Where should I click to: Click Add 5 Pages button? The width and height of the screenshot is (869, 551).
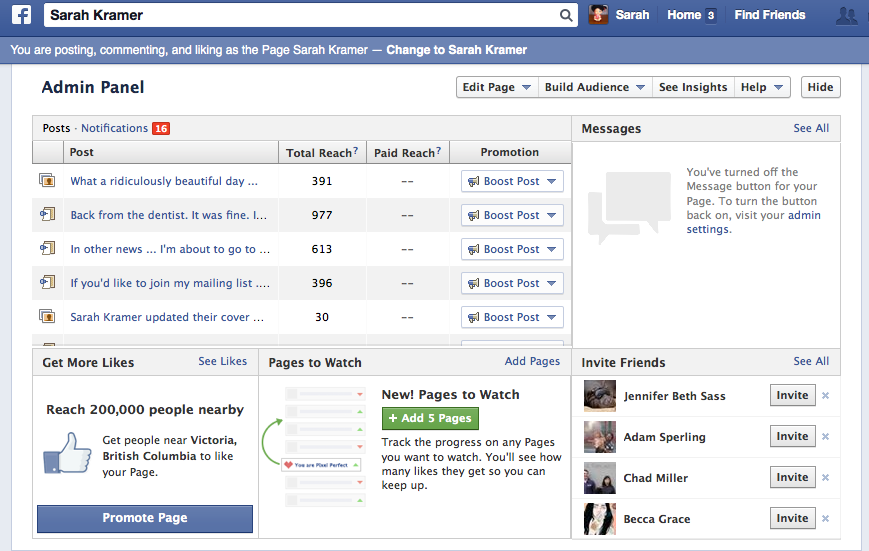point(430,419)
